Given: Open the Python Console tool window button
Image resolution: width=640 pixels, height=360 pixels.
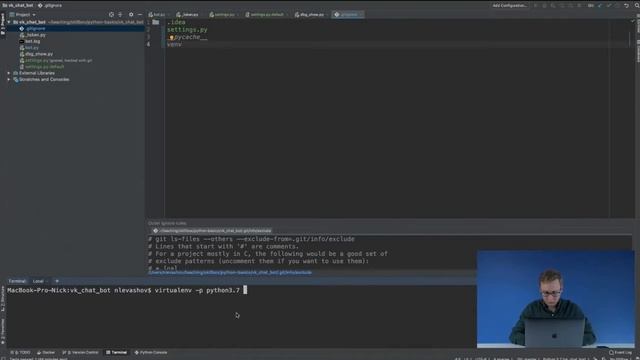Looking at the screenshot, I should [x=151, y=353].
